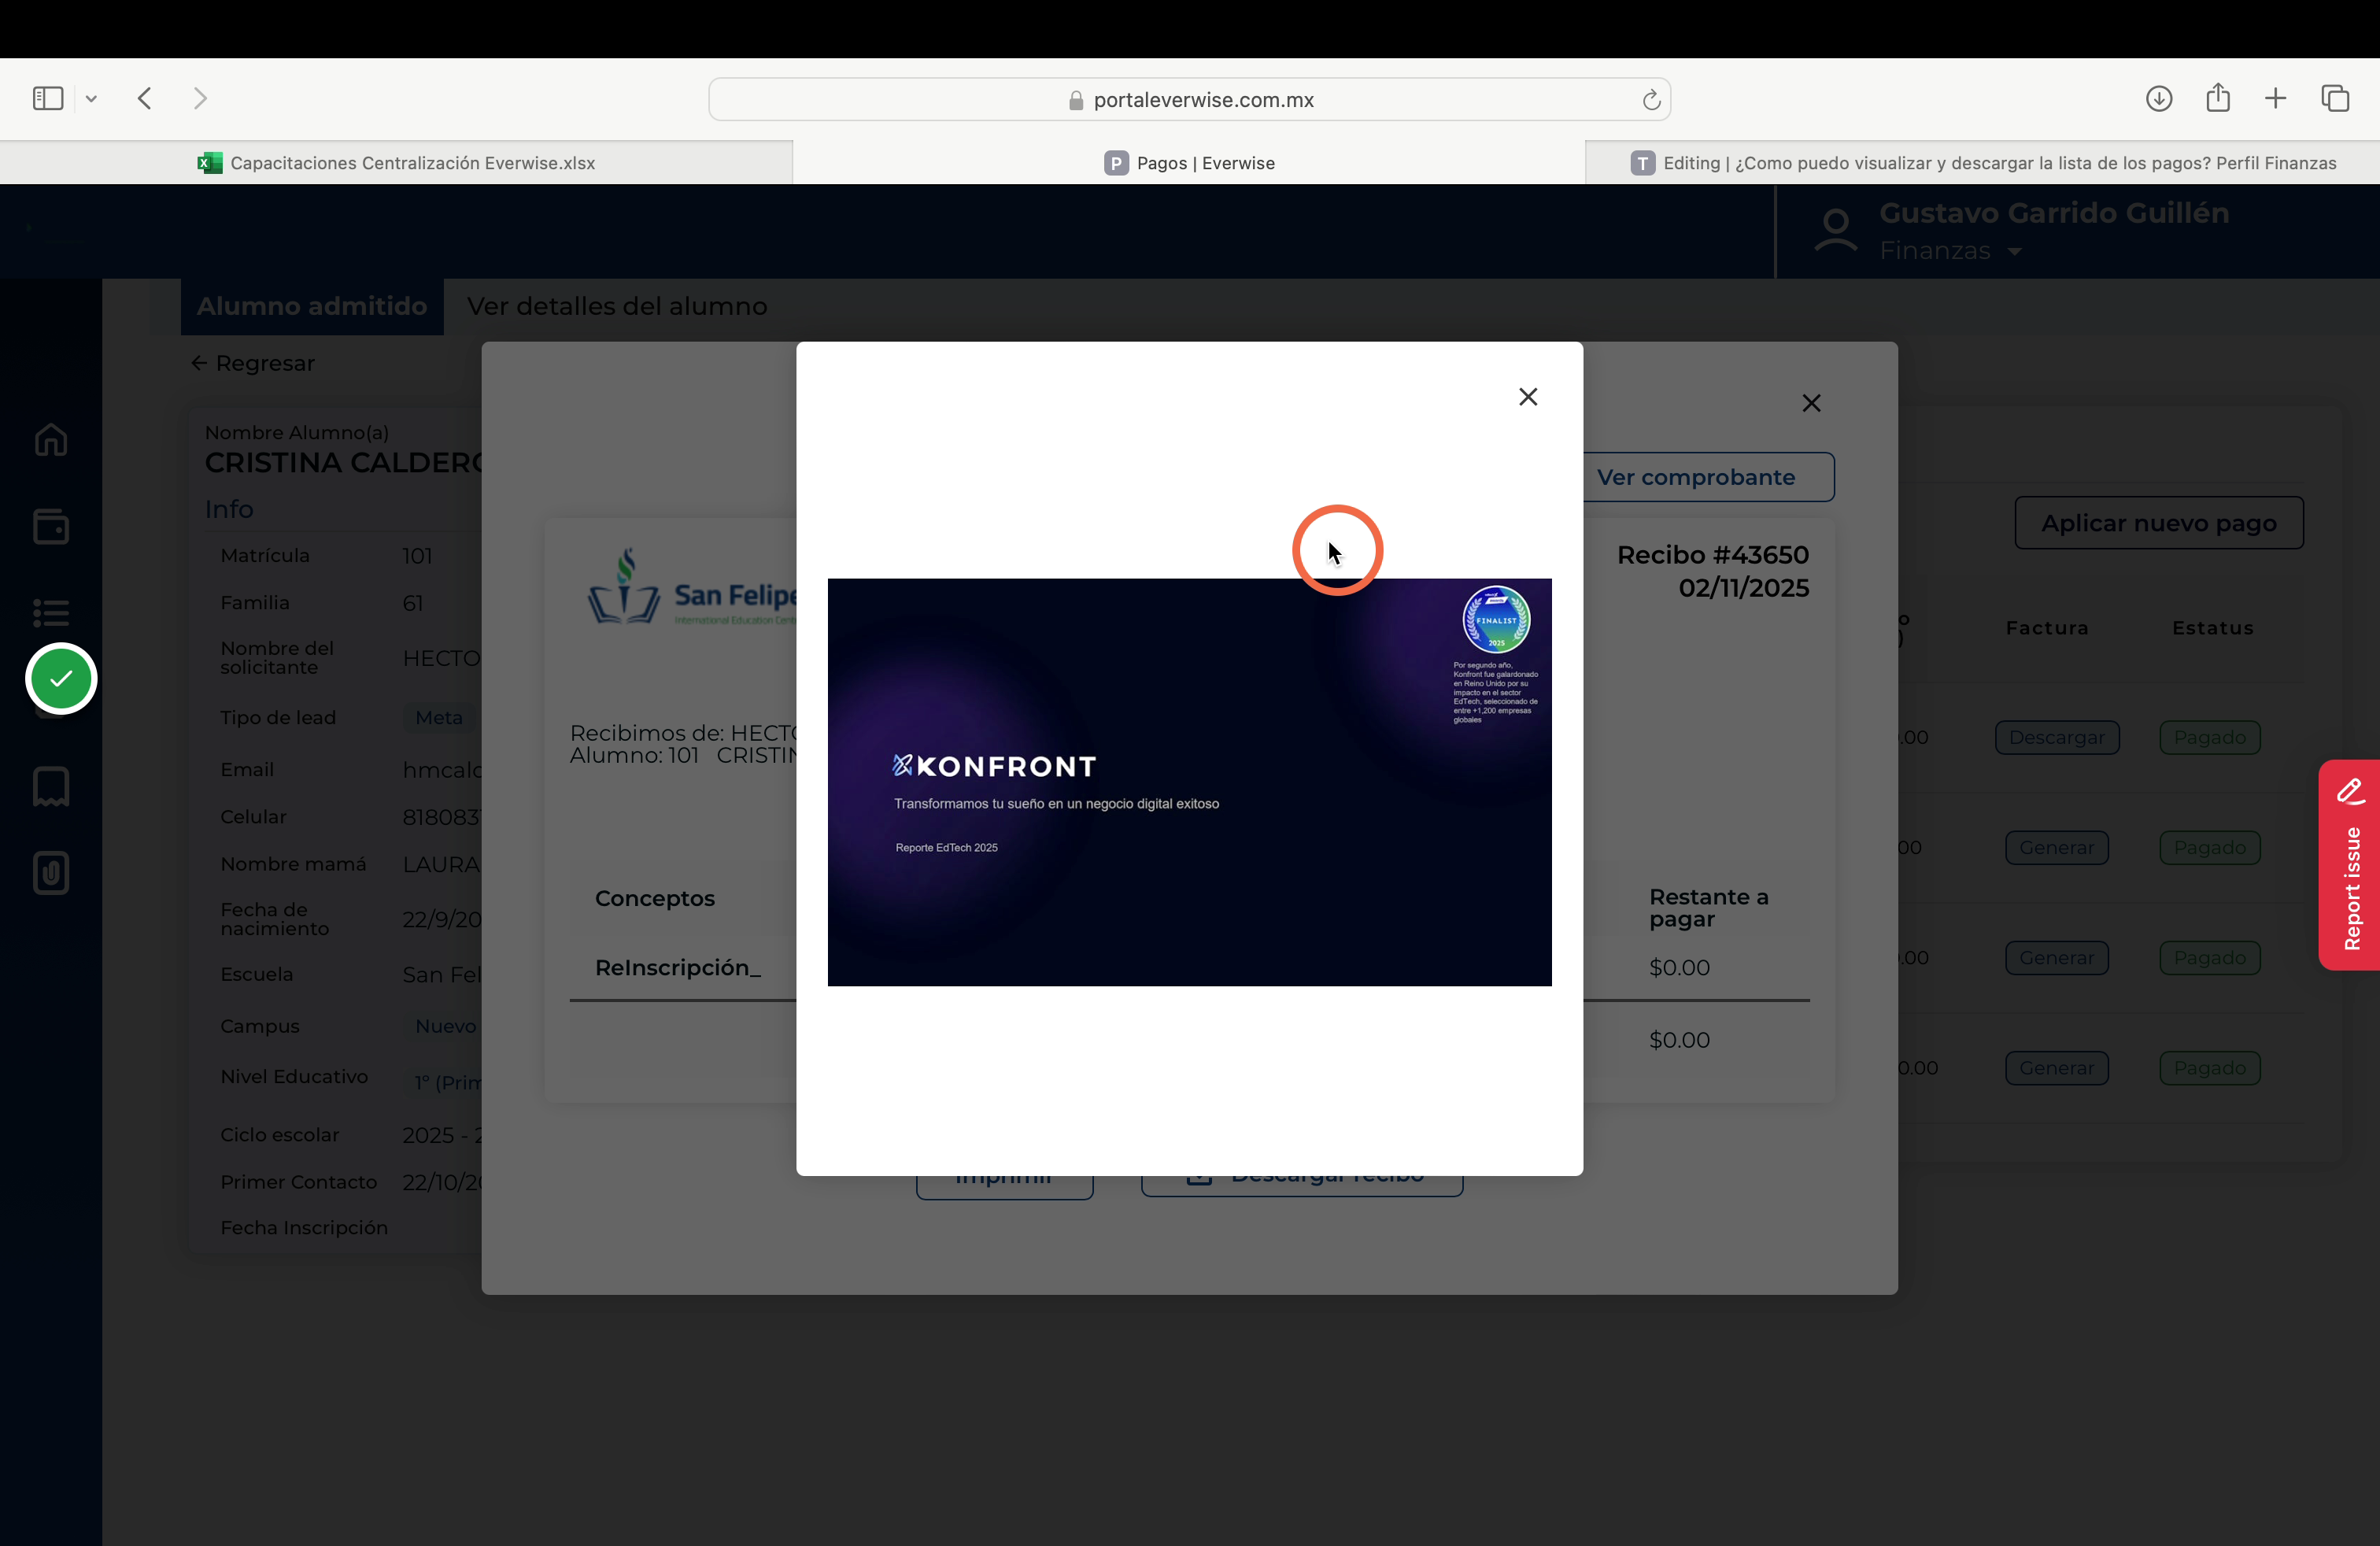Open the paperclip attachment sidebar icon
2380x1546 pixels.
tap(51, 873)
